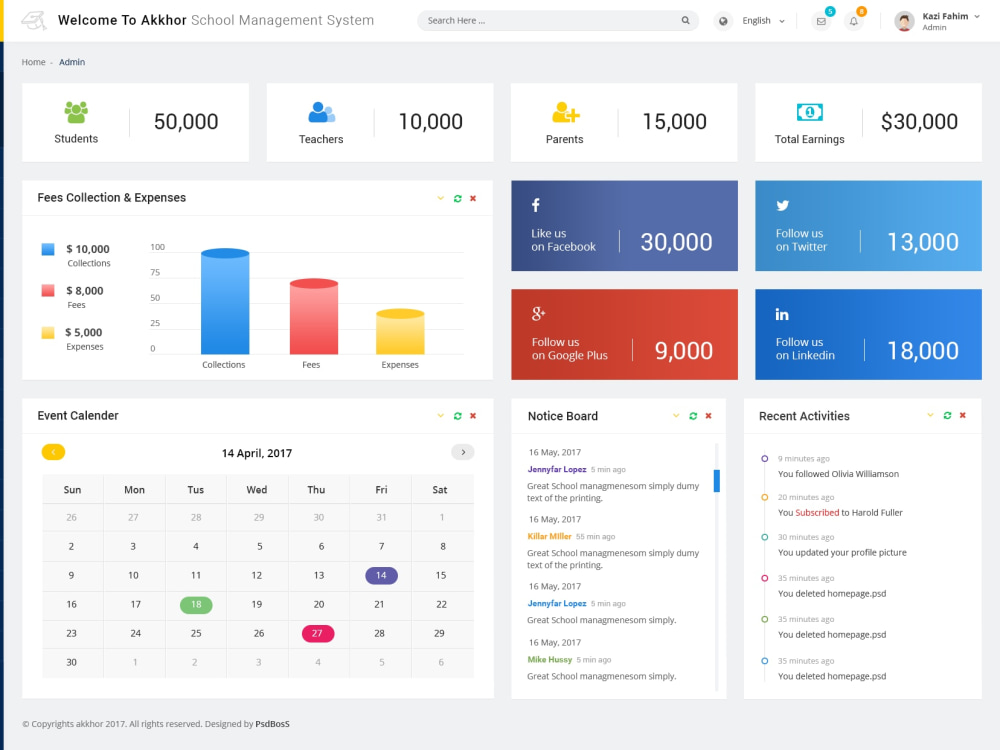
Task: Go to previous month in calendar
Action: click(x=54, y=452)
